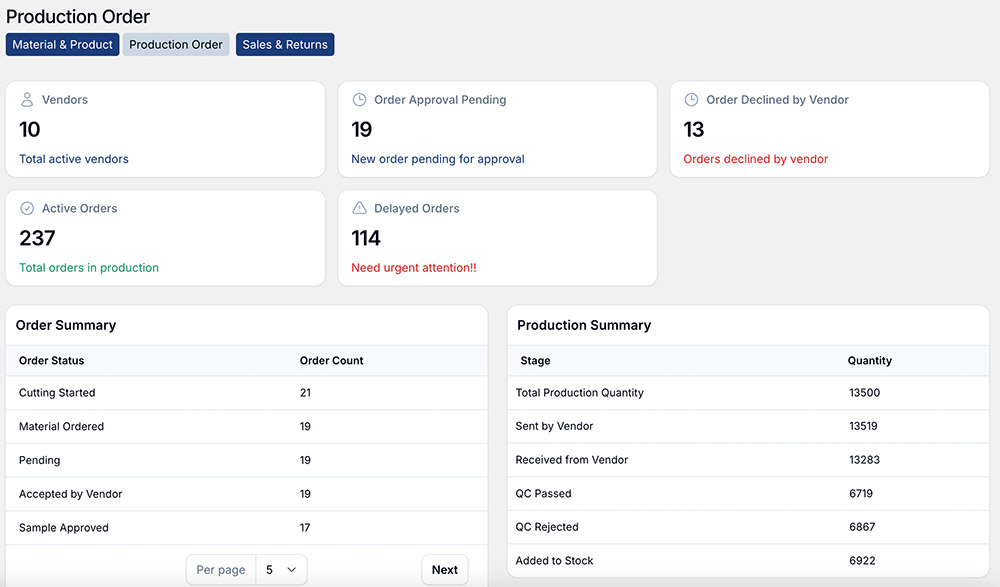The width and height of the screenshot is (1000, 587).
Task: Switch to Material & Product tab
Action: click(x=63, y=45)
